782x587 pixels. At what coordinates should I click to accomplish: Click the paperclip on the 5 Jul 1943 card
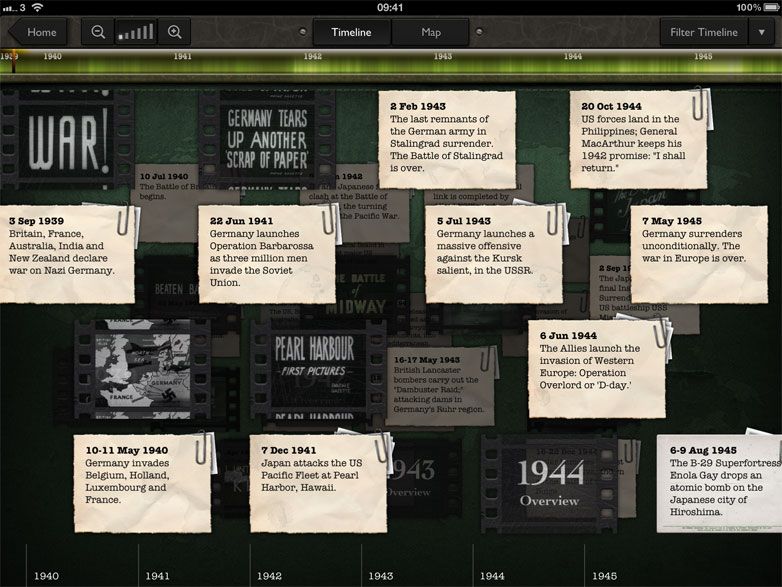click(x=554, y=218)
